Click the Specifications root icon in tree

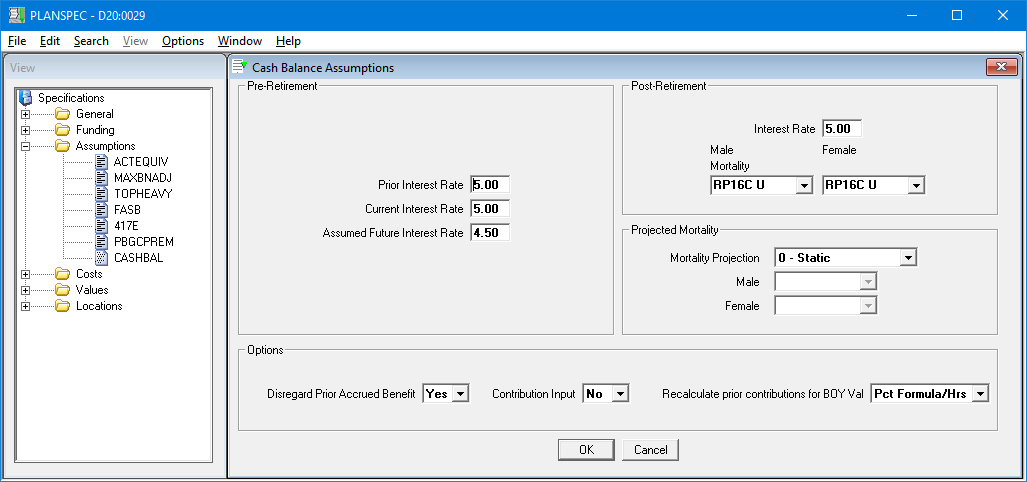(x=27, y=98)
